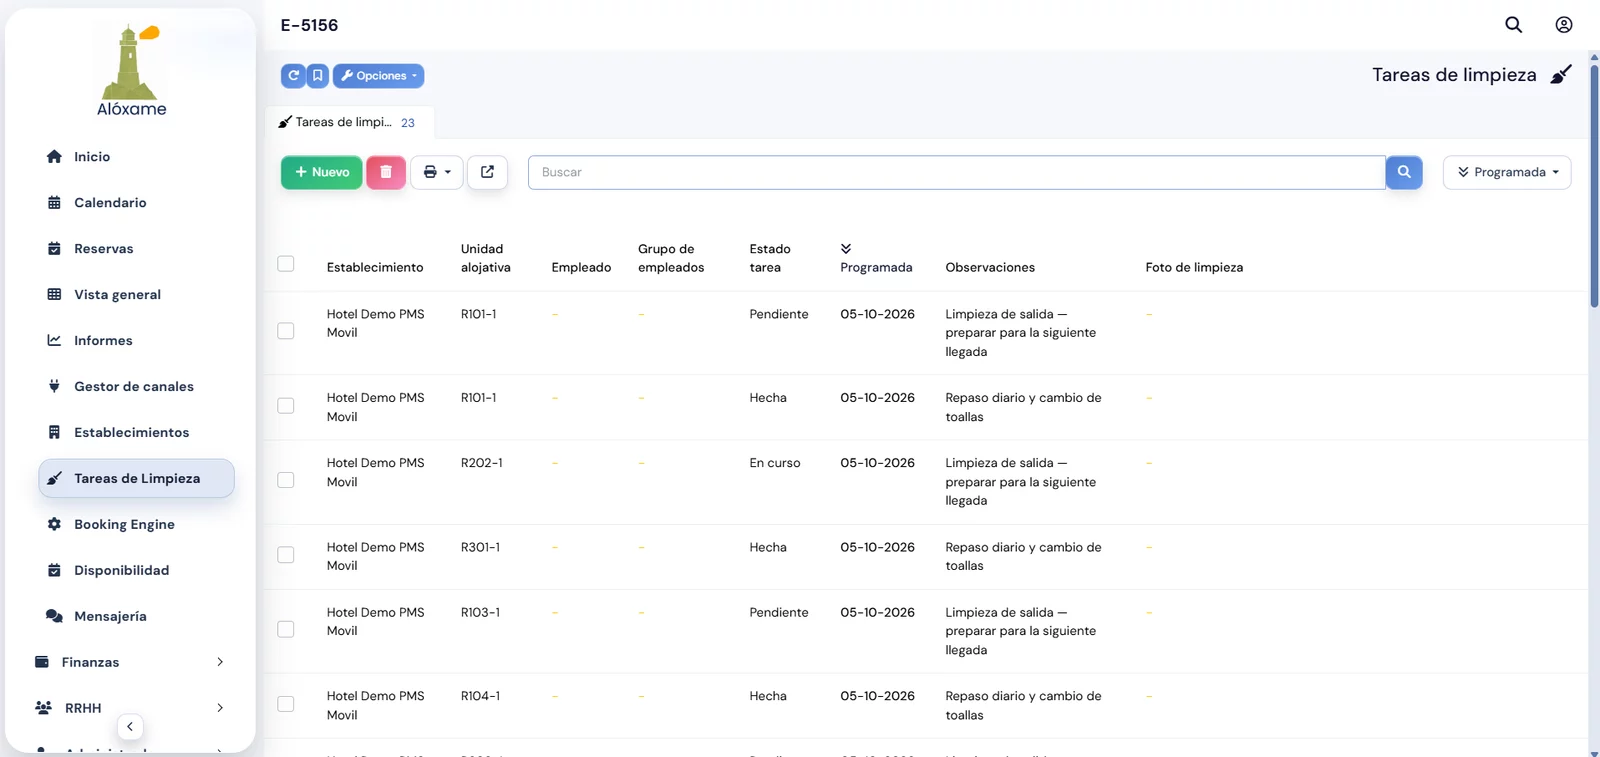Click the Buscar search field
1600x757 pixels.
[x=957, y=172]
